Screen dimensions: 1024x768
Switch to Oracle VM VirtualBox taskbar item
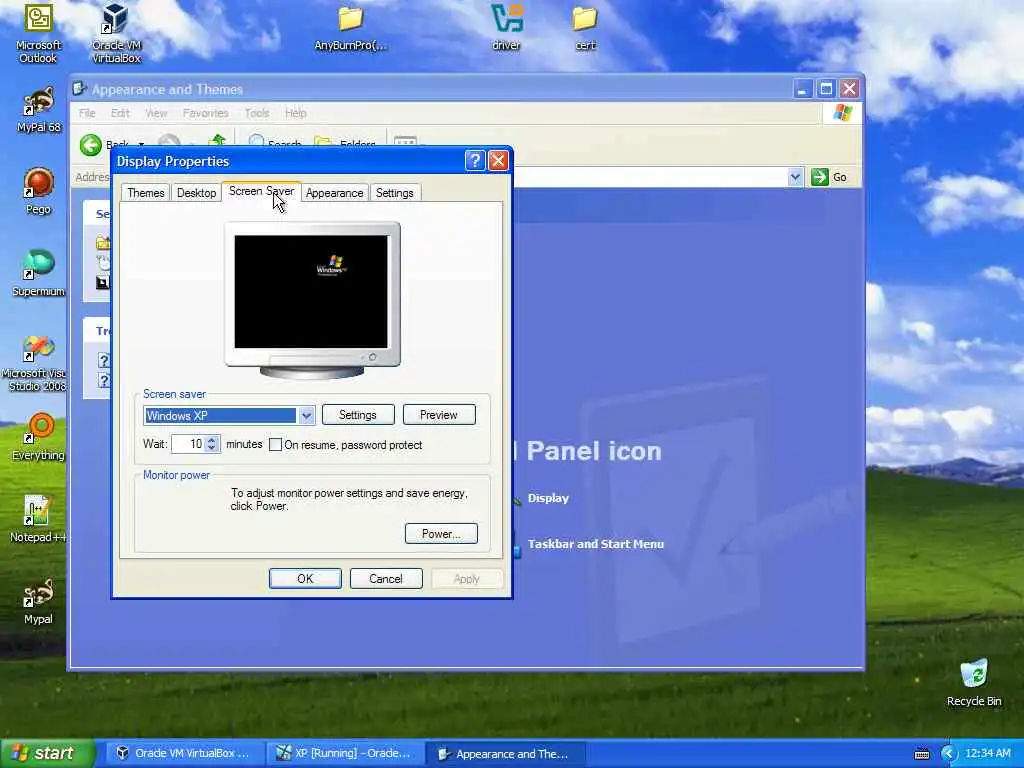(x=183, y=754)
